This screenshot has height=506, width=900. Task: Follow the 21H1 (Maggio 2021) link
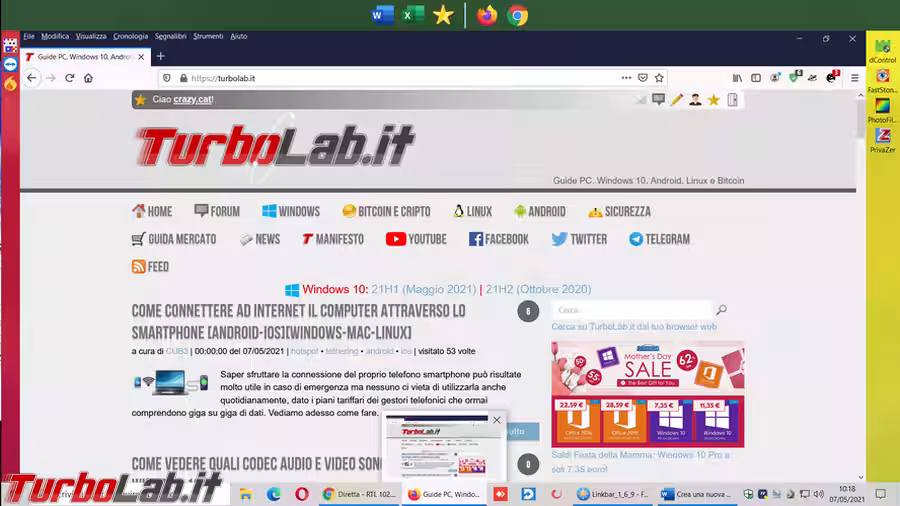click(425, 289)
